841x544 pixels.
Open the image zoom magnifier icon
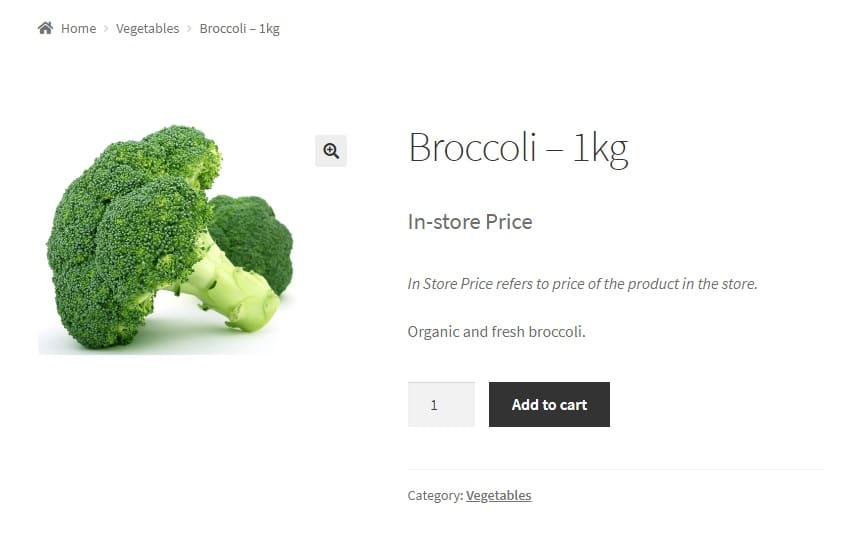click(x=331, y=151)
